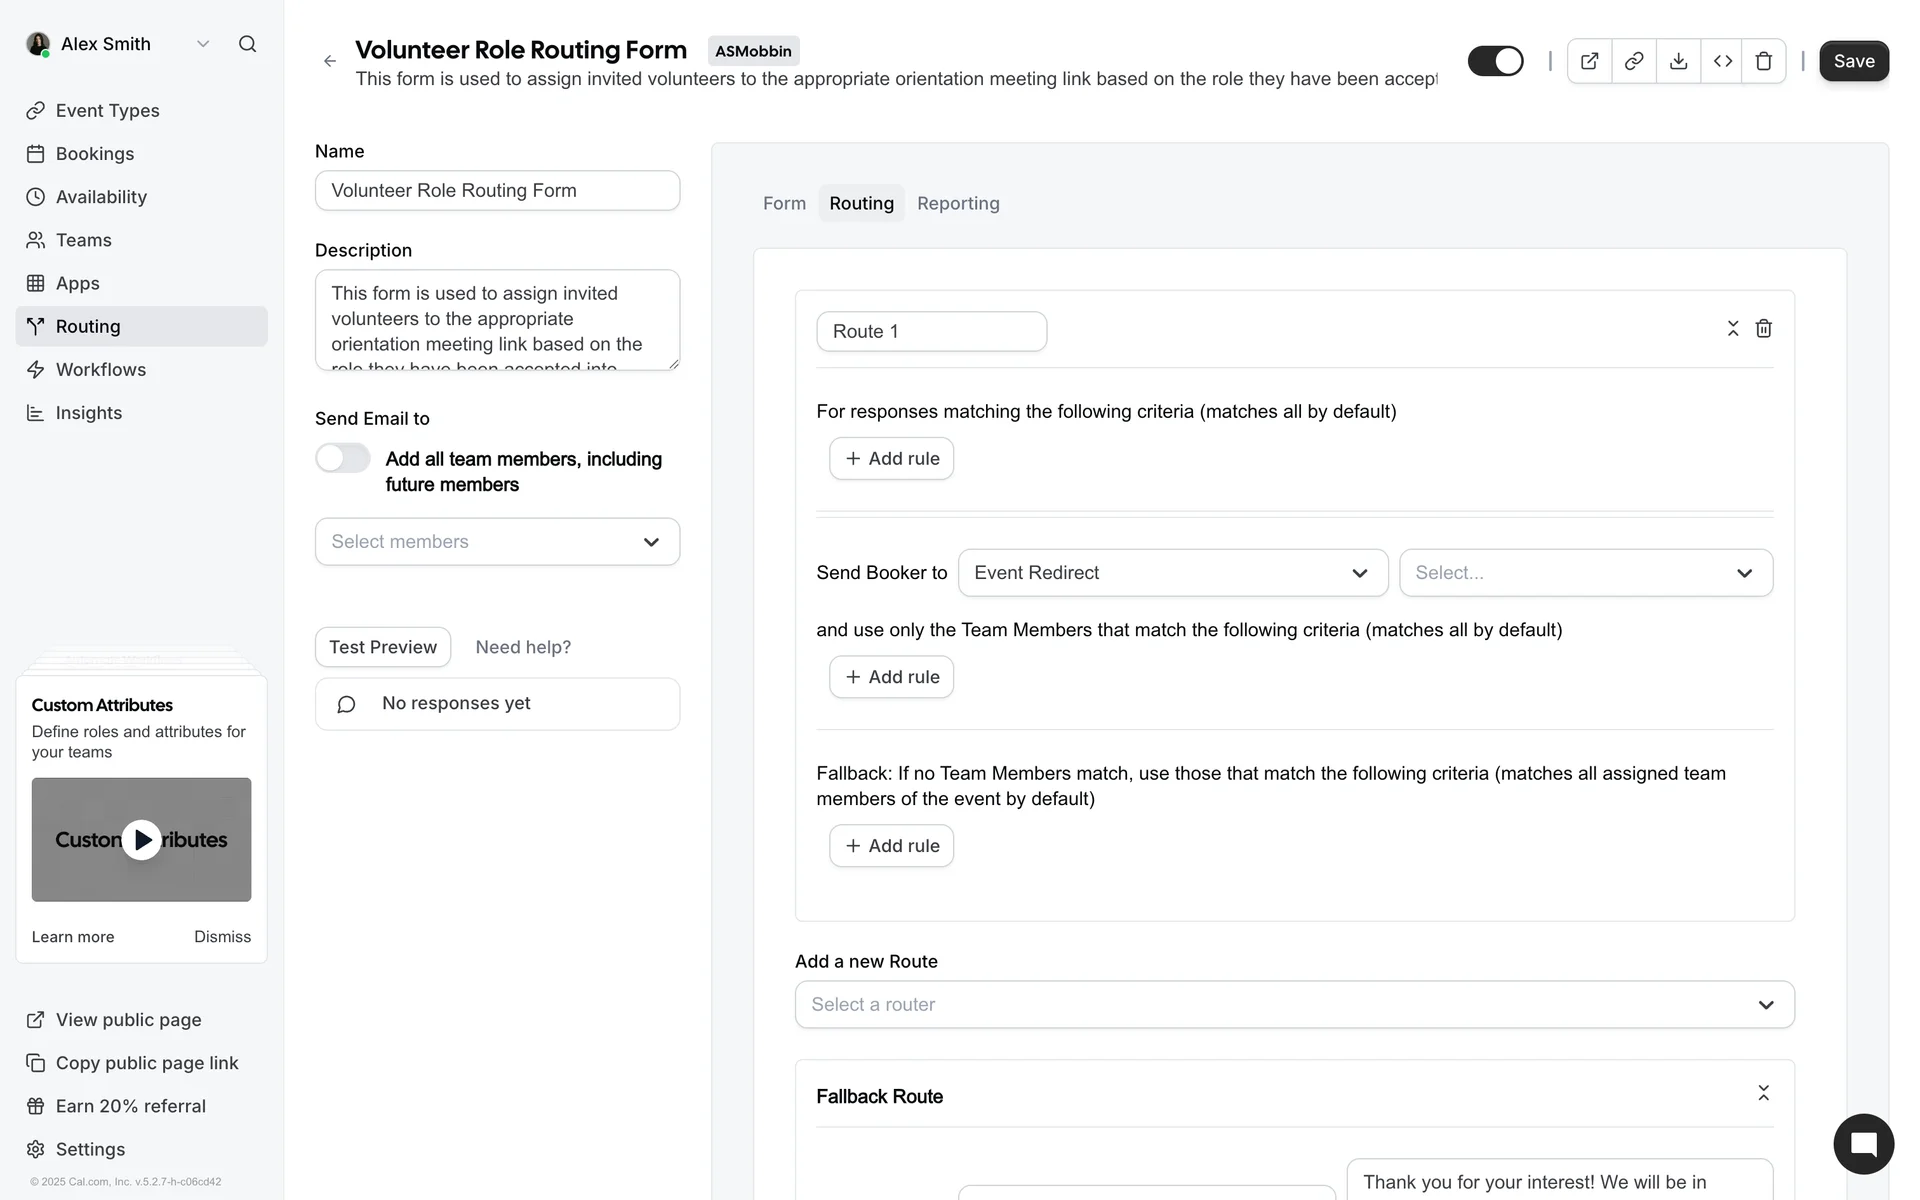
Task: Save the routing form
Action: pyautogui.click(x=1853, y=61)
